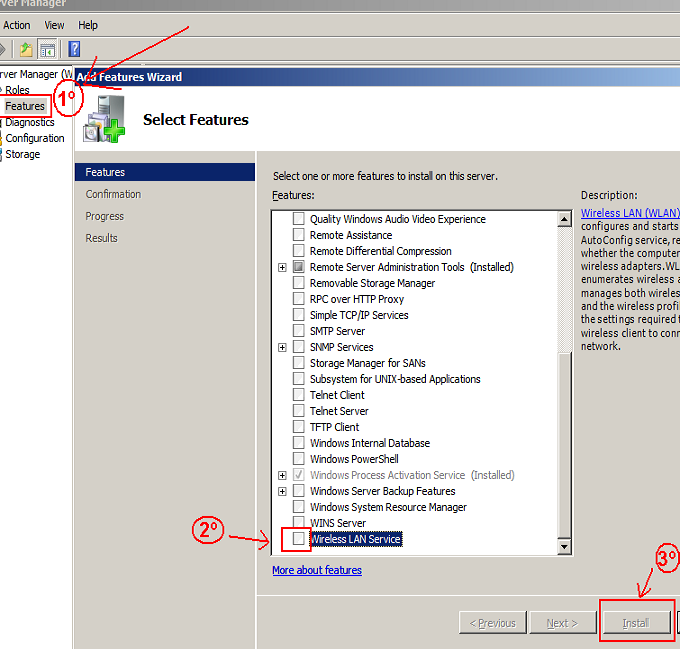Select Roles in the Server Manager tree

point(17,90)
